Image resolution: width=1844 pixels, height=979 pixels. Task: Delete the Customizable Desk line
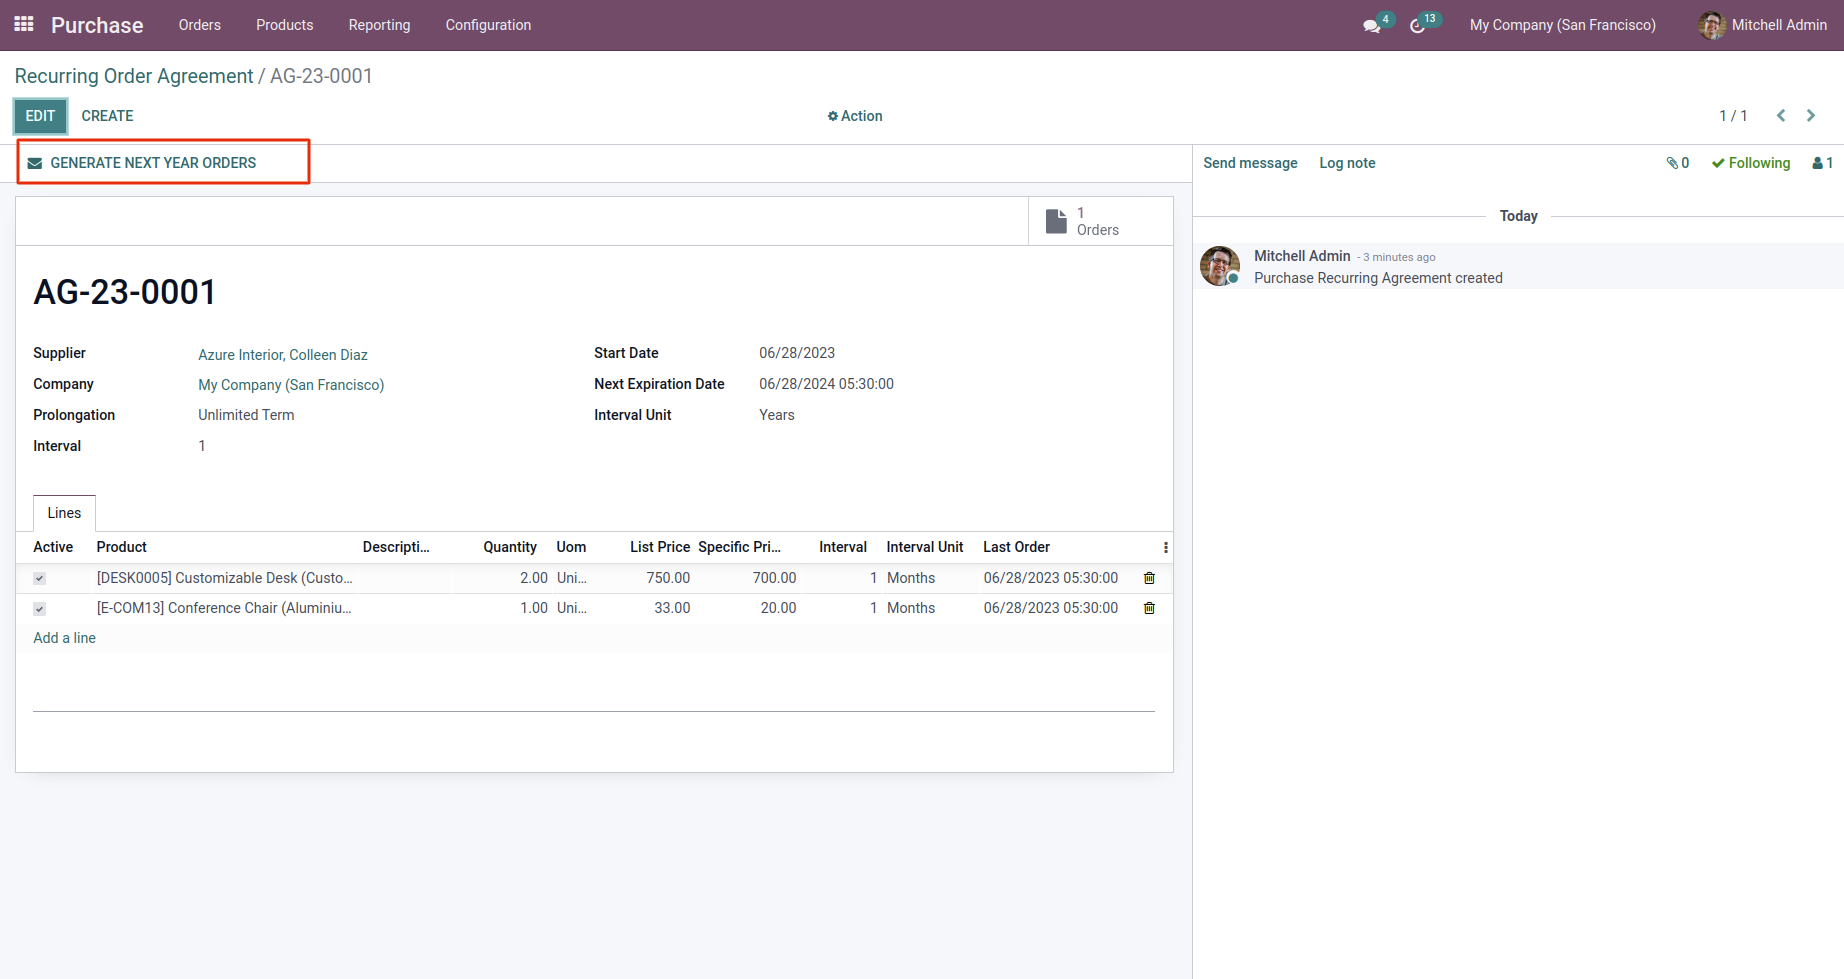coord(1149,578)
